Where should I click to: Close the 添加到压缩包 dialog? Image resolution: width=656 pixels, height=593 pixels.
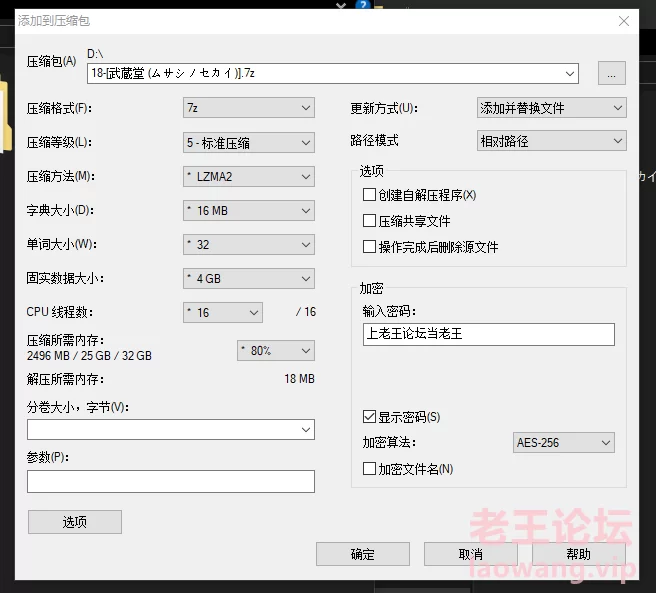[624, 21]
